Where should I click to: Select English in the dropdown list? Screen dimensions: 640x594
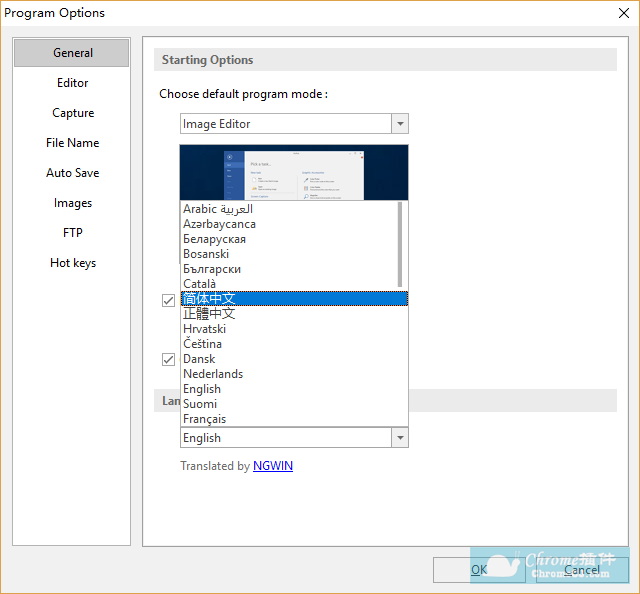(x=294, y=389)
